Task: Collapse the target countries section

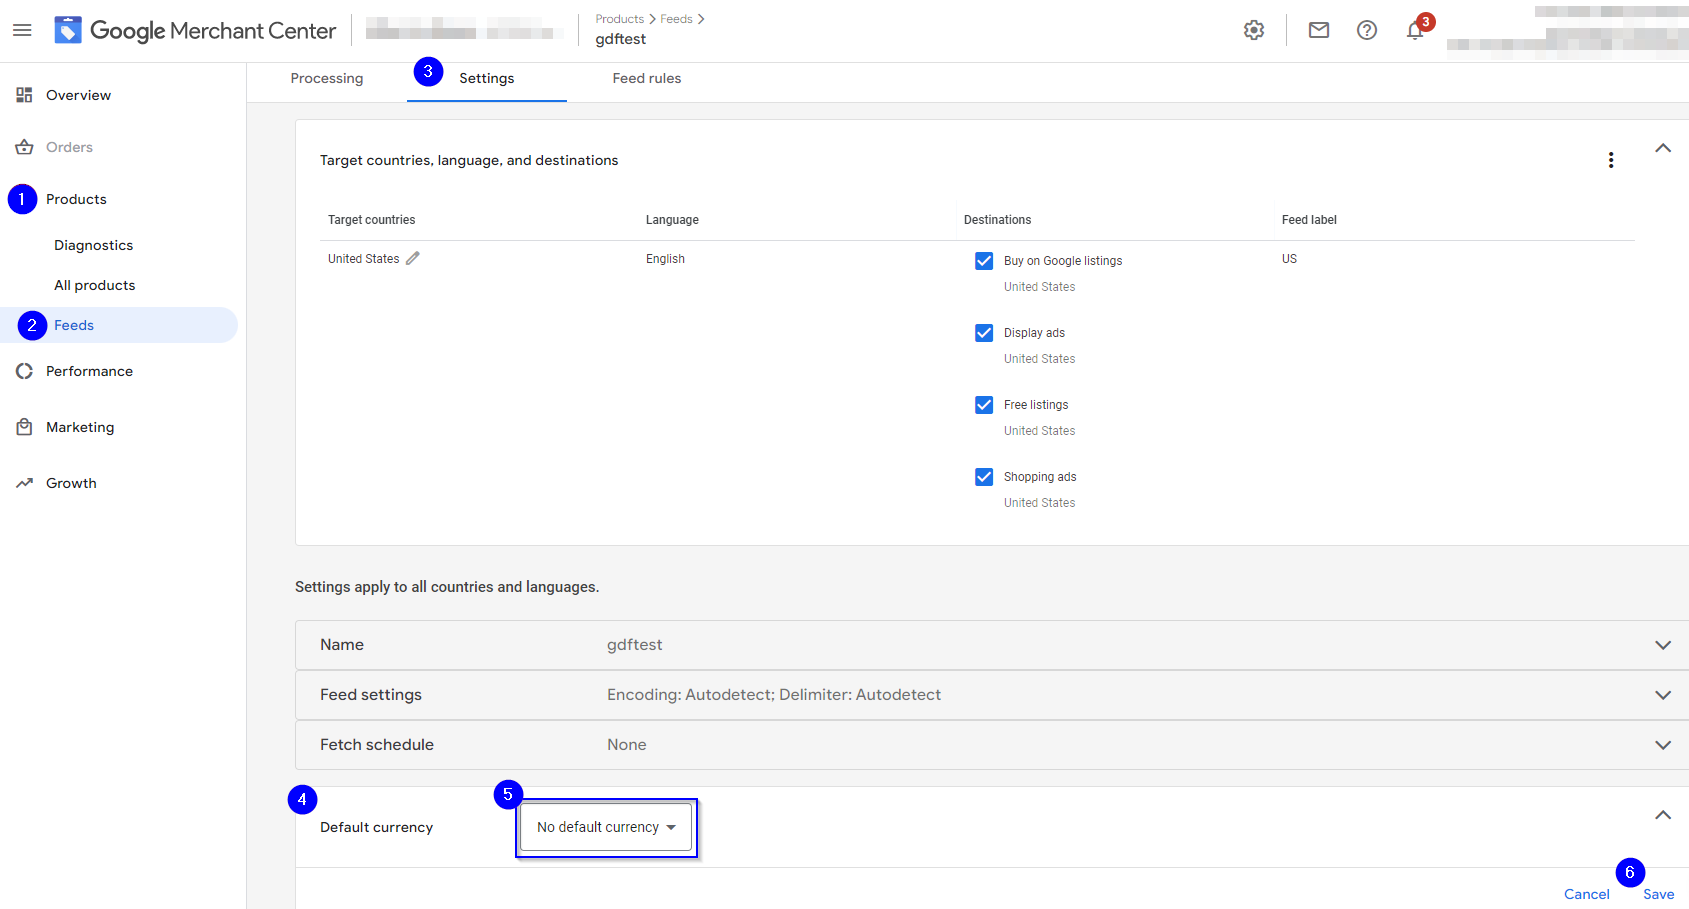Action: click(1662, 148)
